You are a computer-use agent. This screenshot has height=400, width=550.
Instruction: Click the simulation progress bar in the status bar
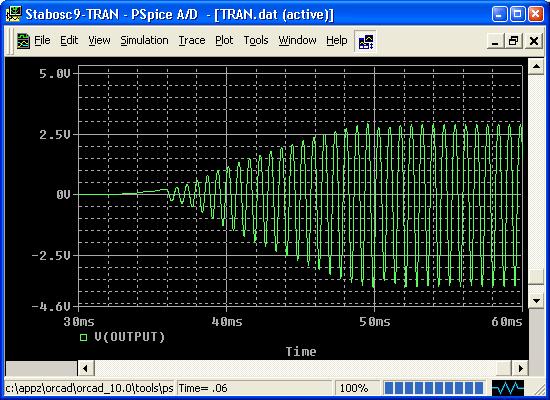[x=434, y=388]
